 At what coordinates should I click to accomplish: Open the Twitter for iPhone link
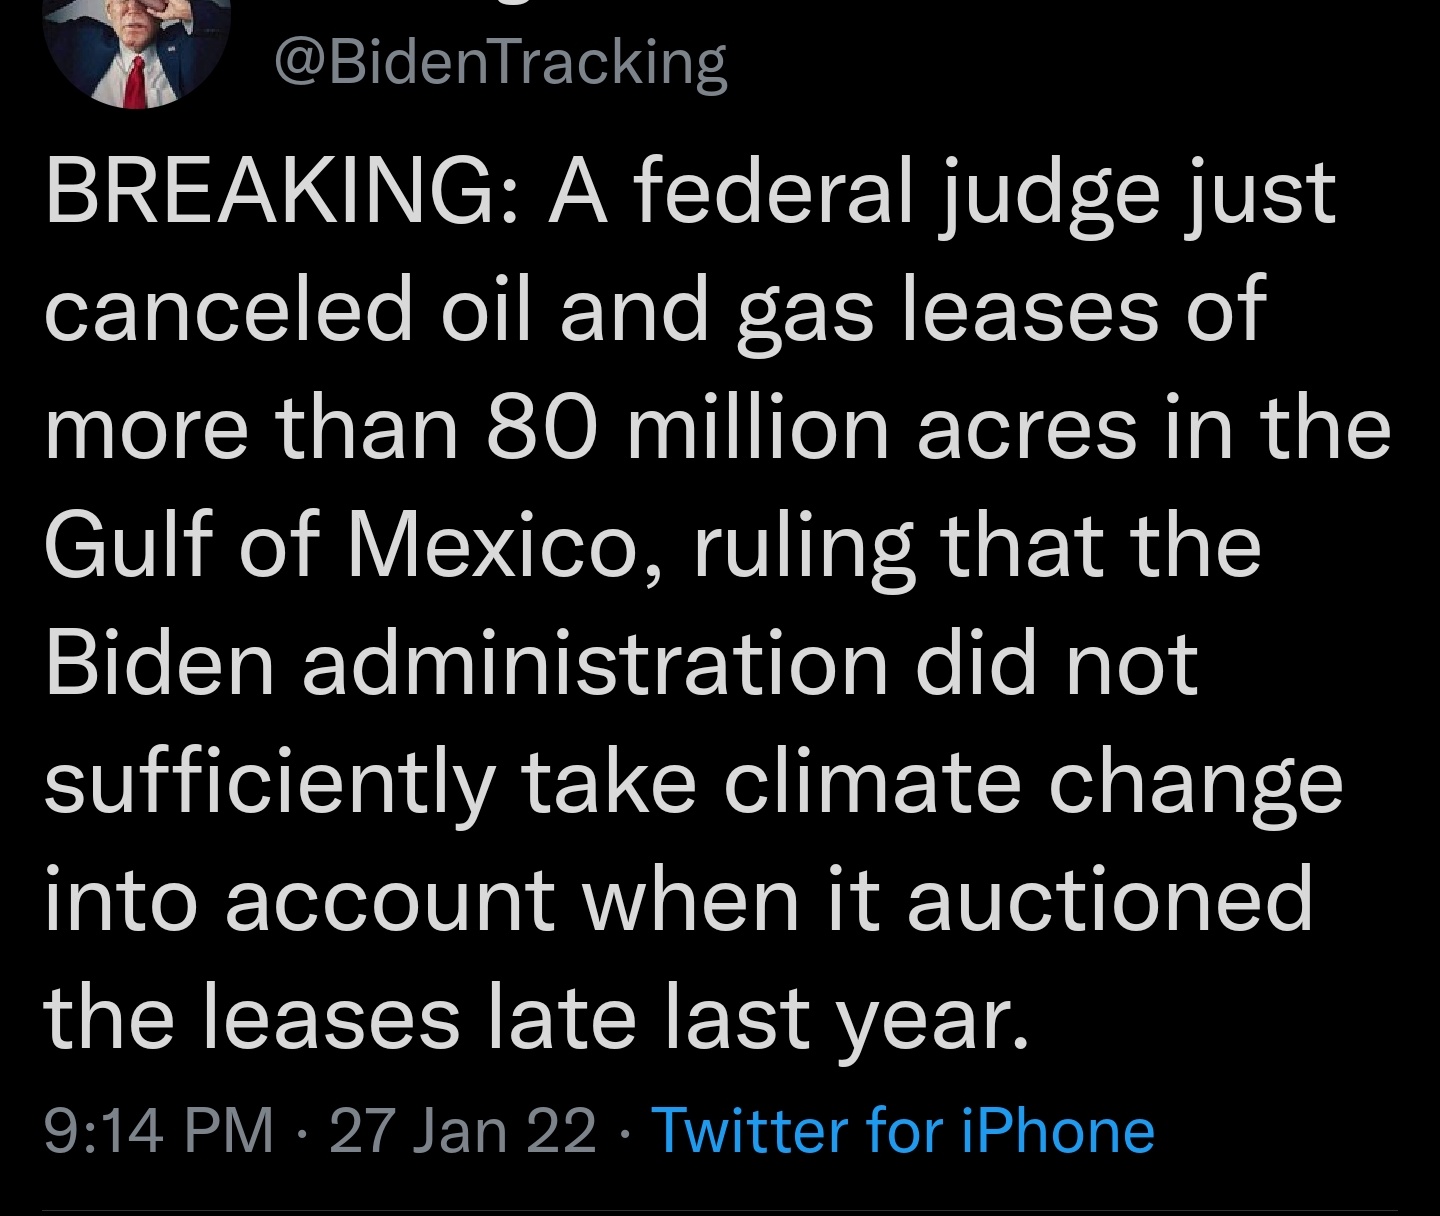click(x=902, y=1131)
